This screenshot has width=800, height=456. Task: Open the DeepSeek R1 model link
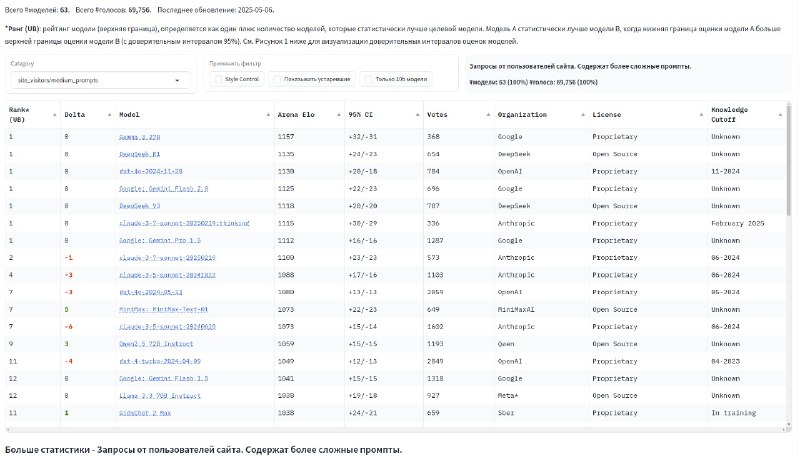click(139, 154)
